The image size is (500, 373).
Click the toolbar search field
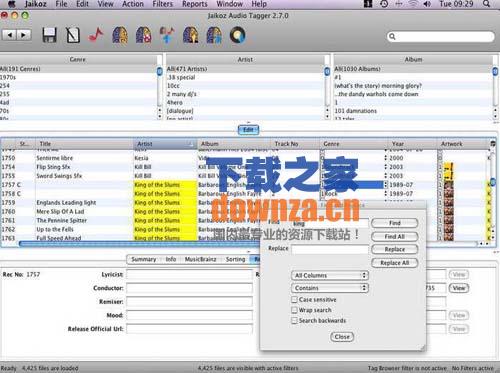[x=441, y=36]
